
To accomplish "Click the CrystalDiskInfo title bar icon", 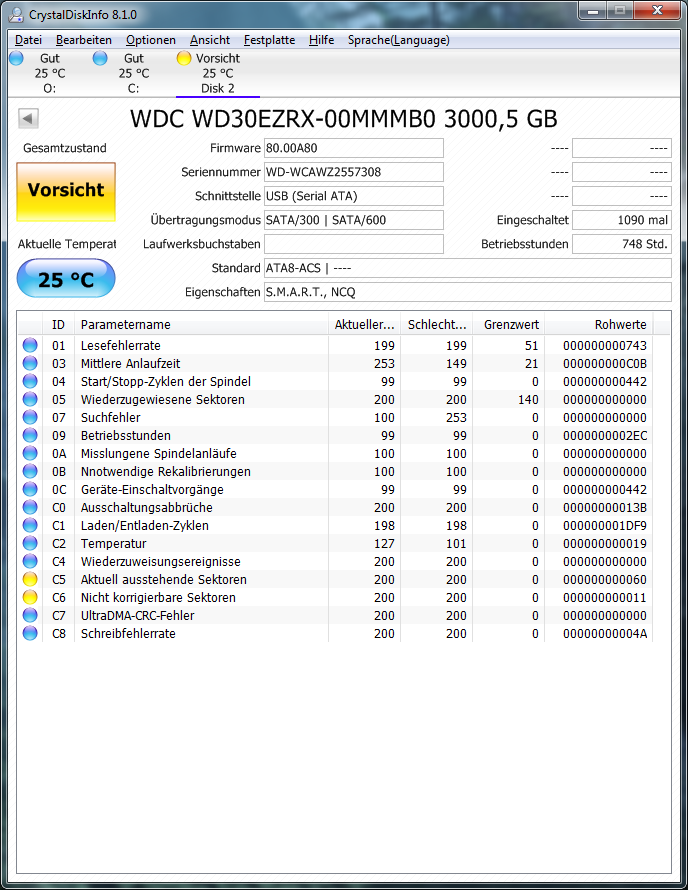I will (x=16, y=14).
